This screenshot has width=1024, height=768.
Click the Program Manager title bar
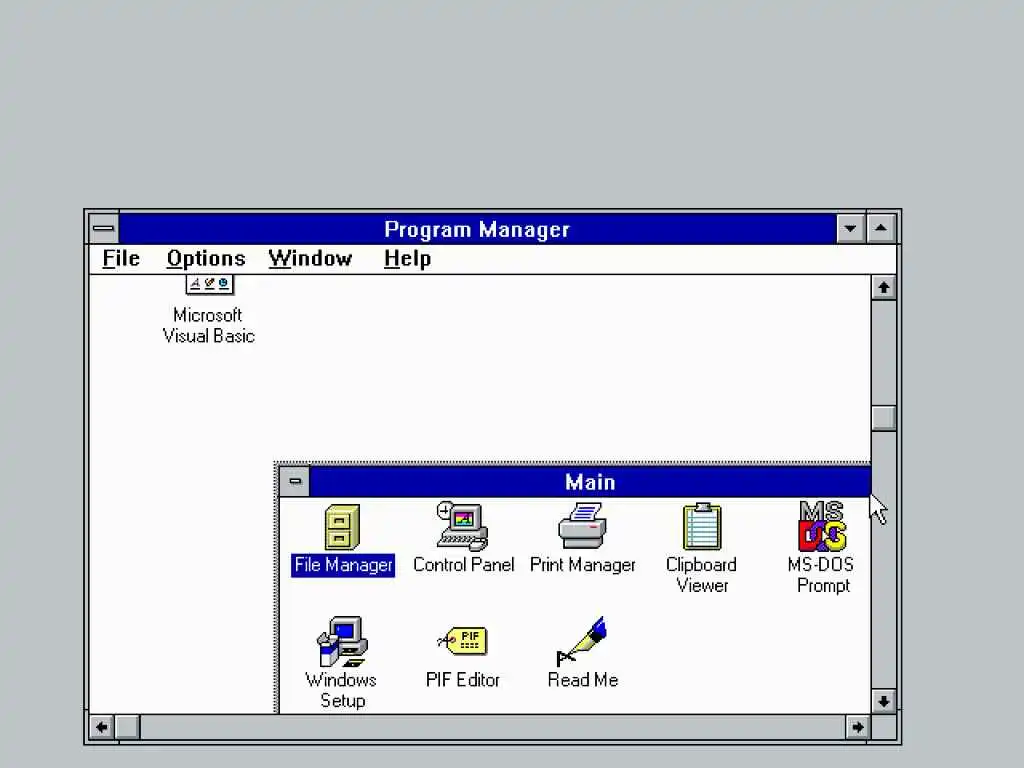point(477,229)
